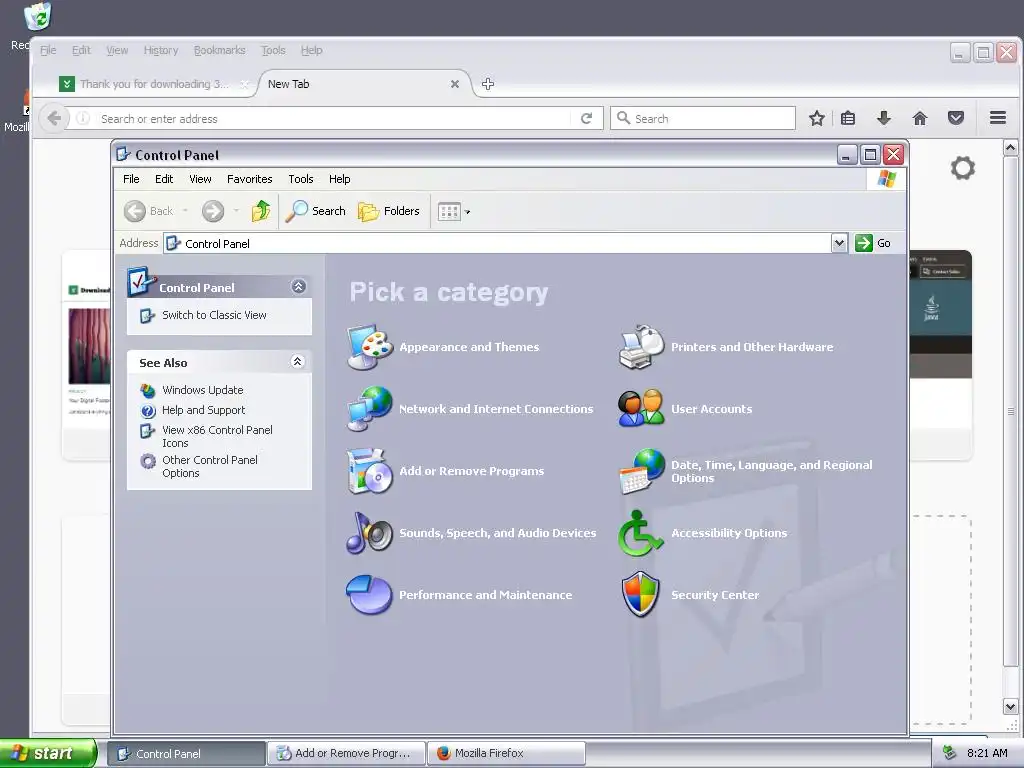1024x768 pixels.
Task: Click the Appearance and Themes text link
Action: coord(469,347)
